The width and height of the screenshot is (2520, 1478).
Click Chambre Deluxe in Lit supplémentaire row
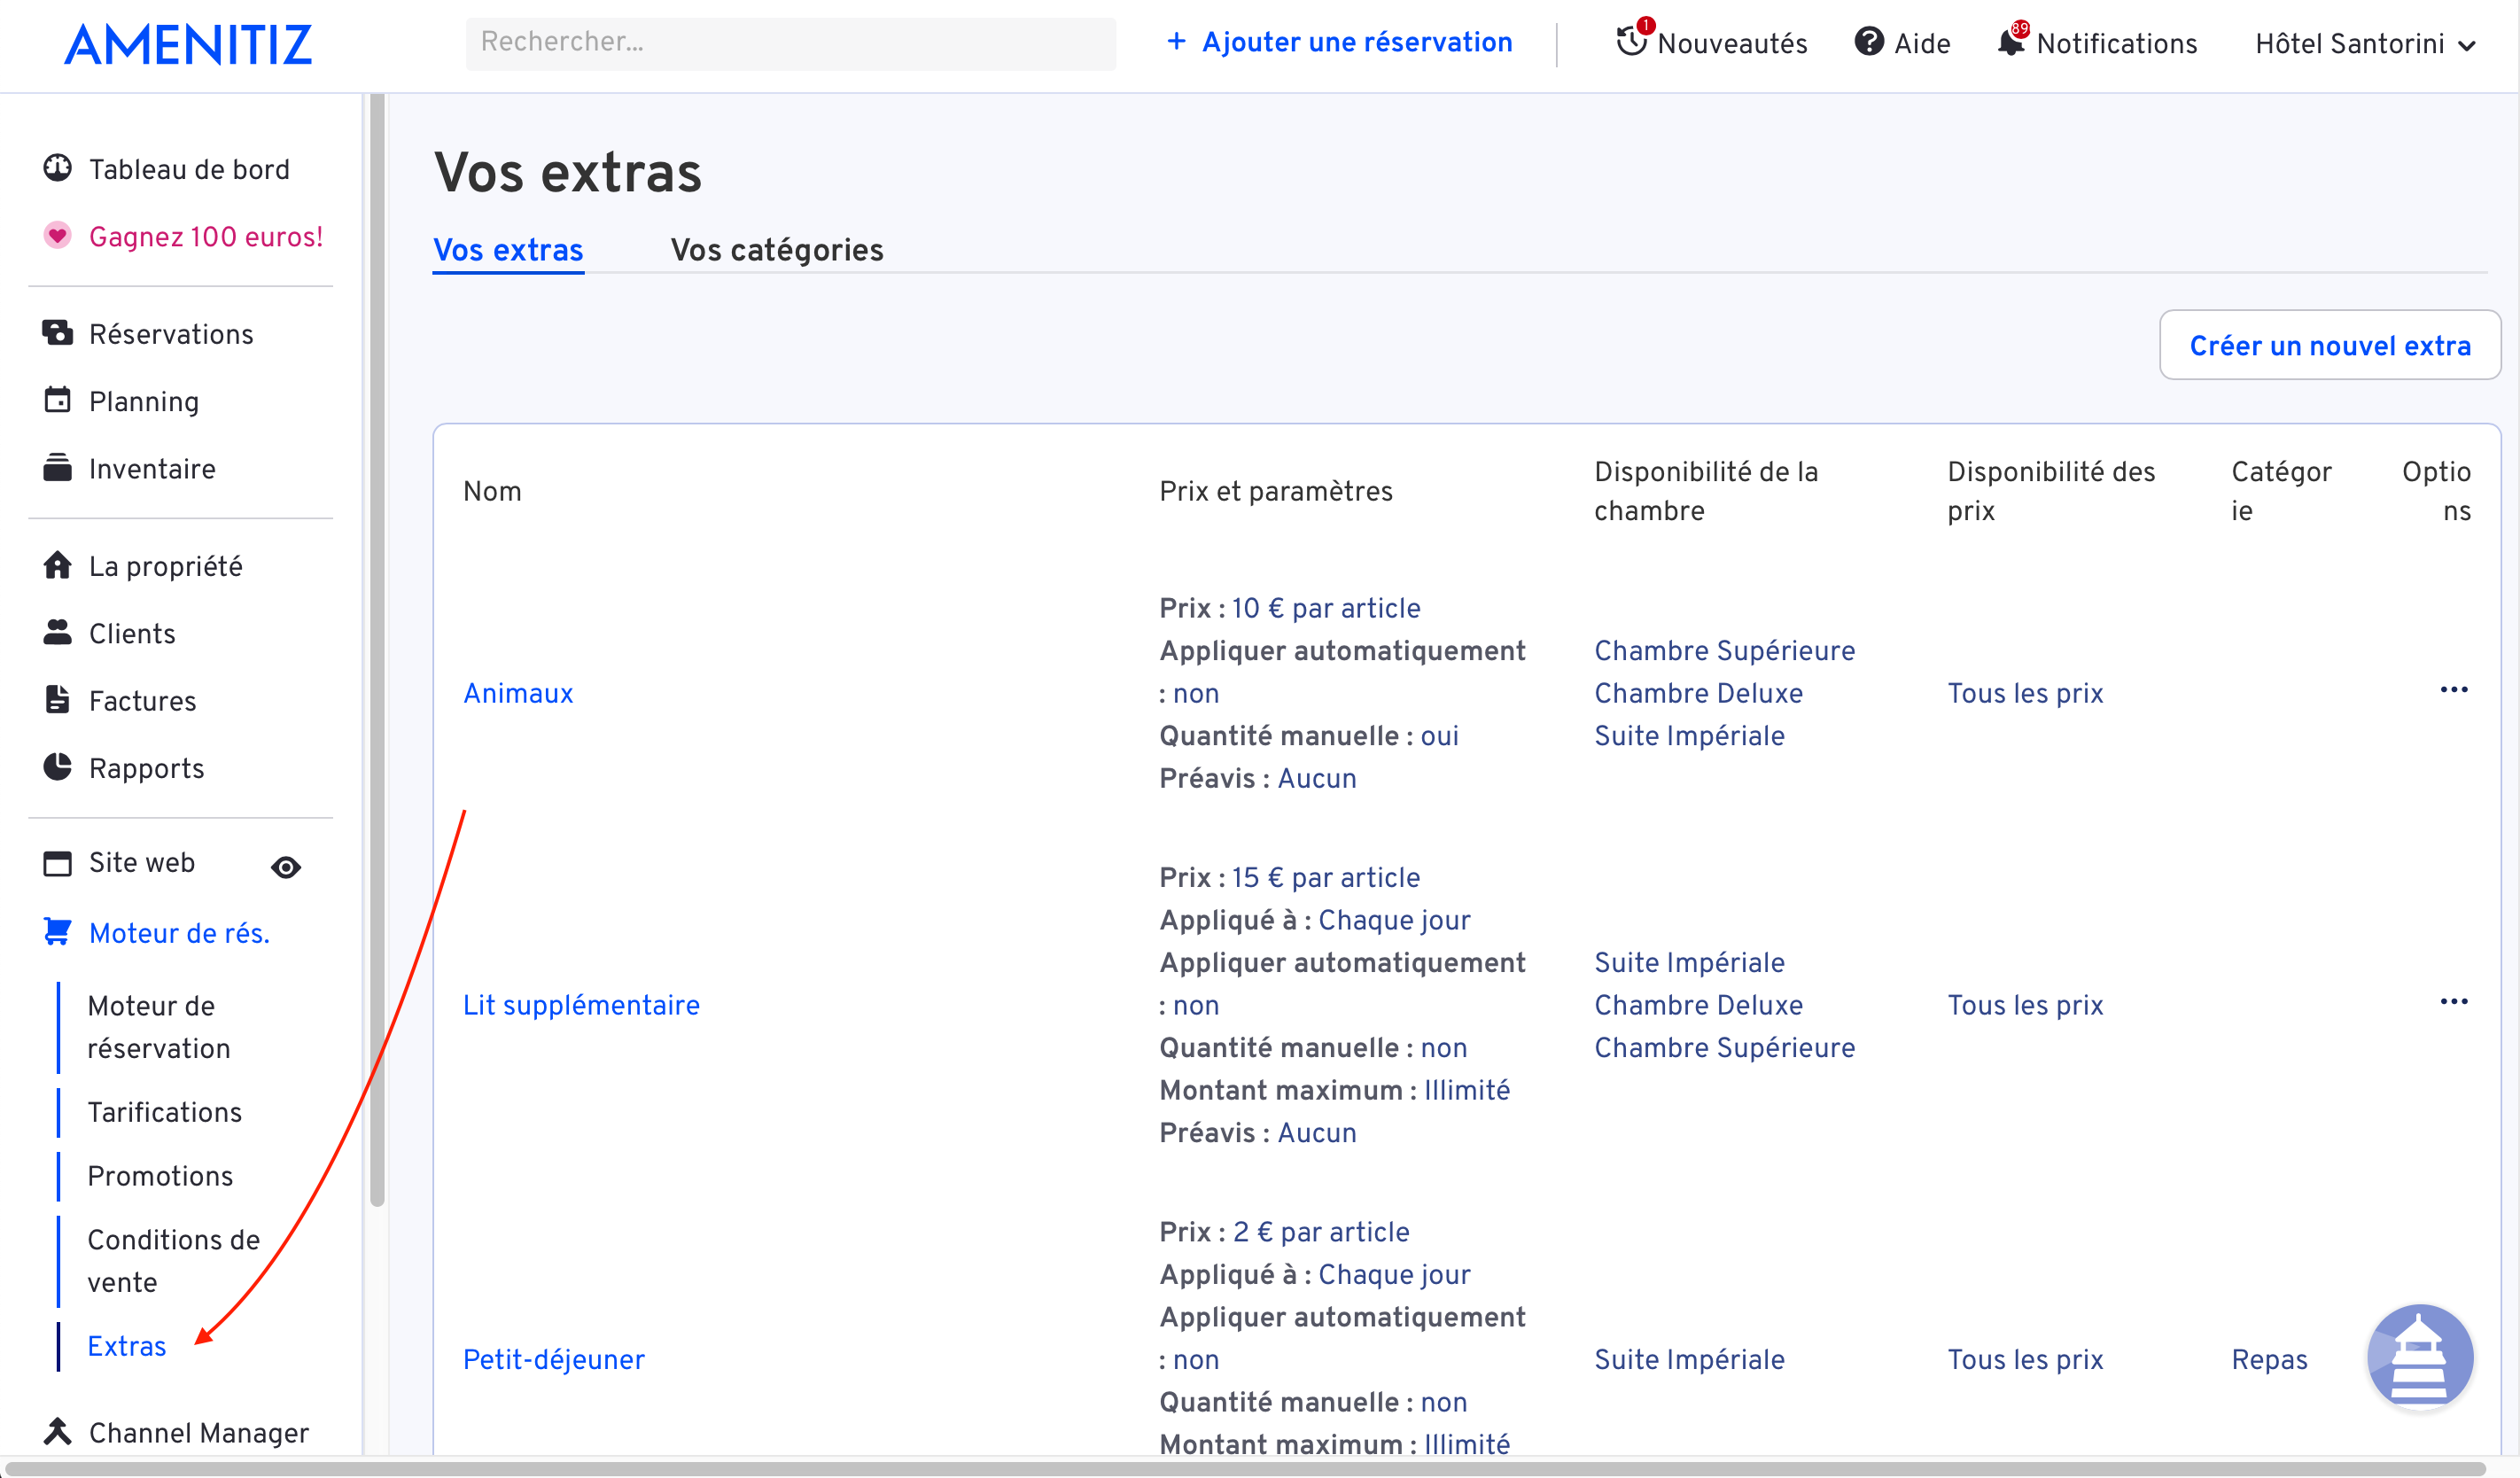pos(1698,1005)
